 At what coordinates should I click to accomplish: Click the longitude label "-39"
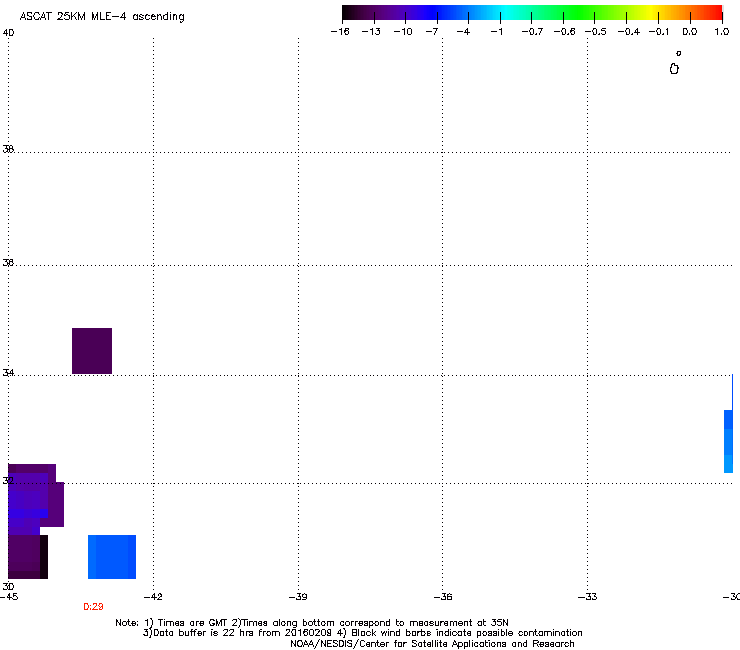[298, 597]
